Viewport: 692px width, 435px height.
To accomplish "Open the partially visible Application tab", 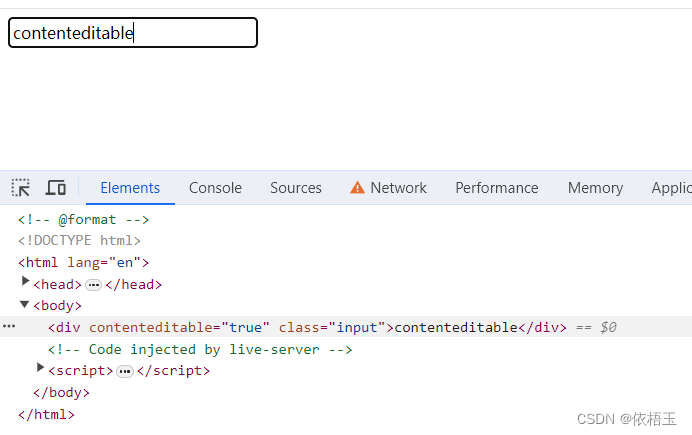I will [x=671, y=188].
